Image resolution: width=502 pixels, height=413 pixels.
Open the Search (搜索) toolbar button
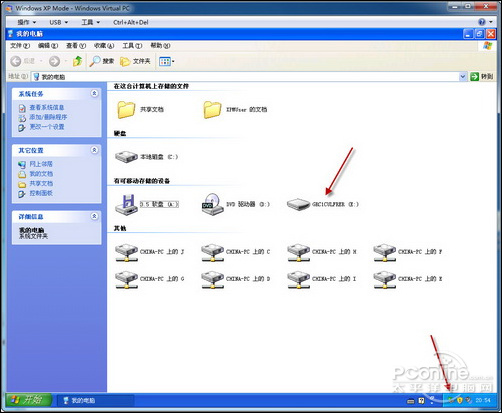pos(102,61)
